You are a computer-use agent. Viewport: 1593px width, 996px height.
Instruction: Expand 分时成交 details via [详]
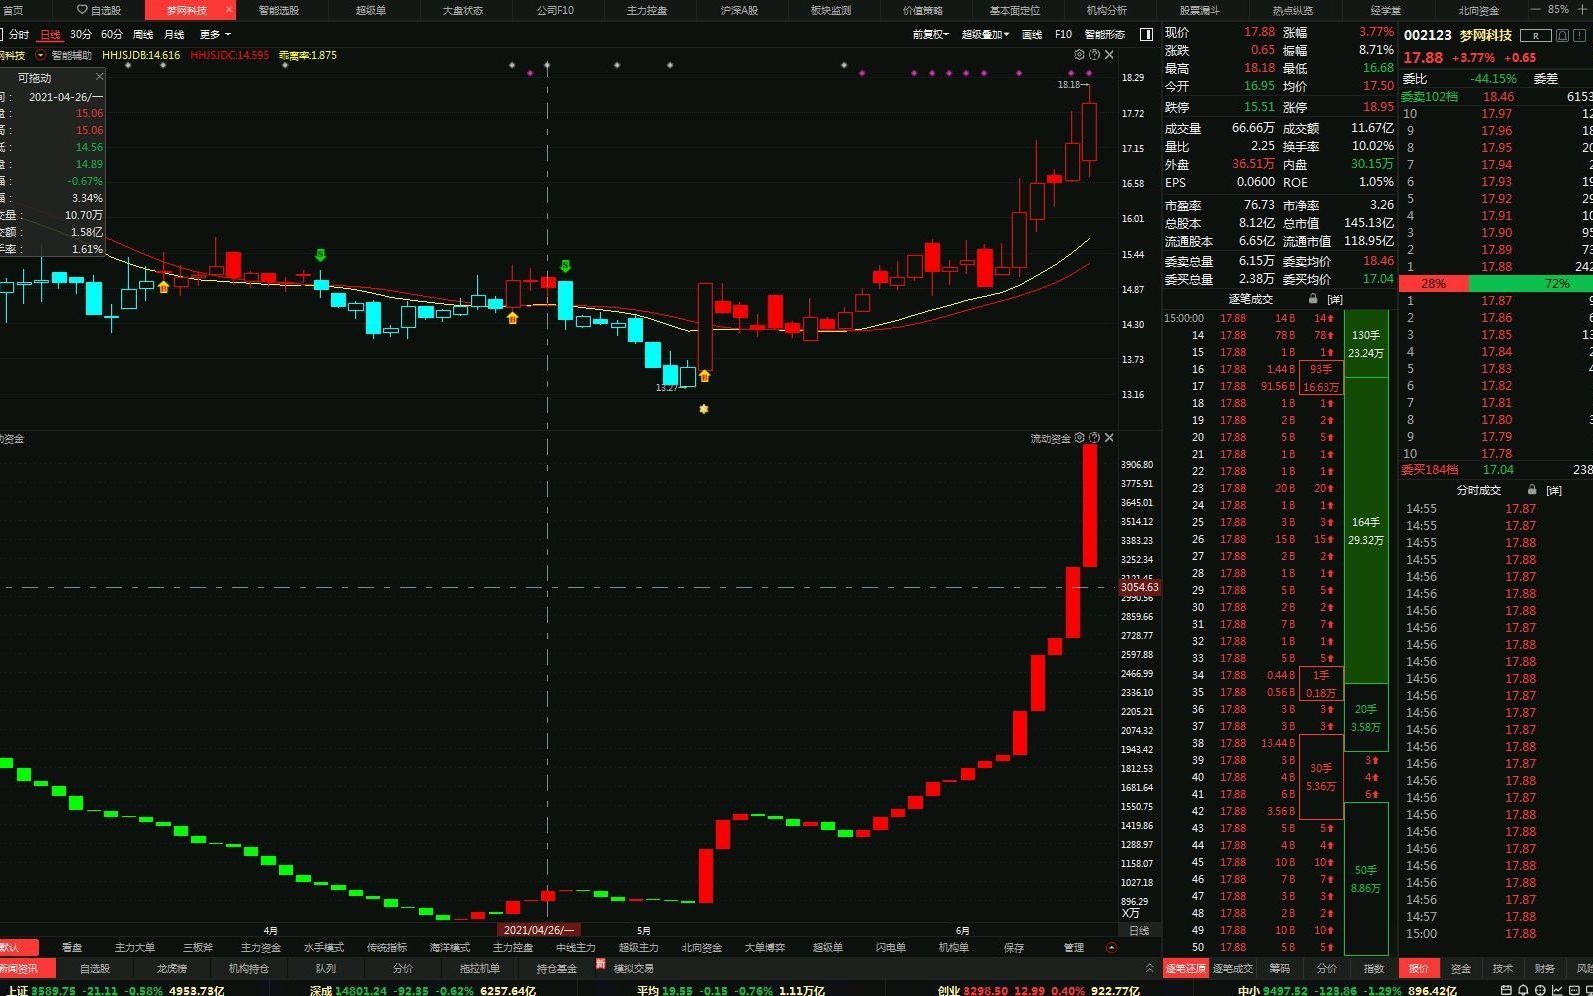(x=1553, y=490)
